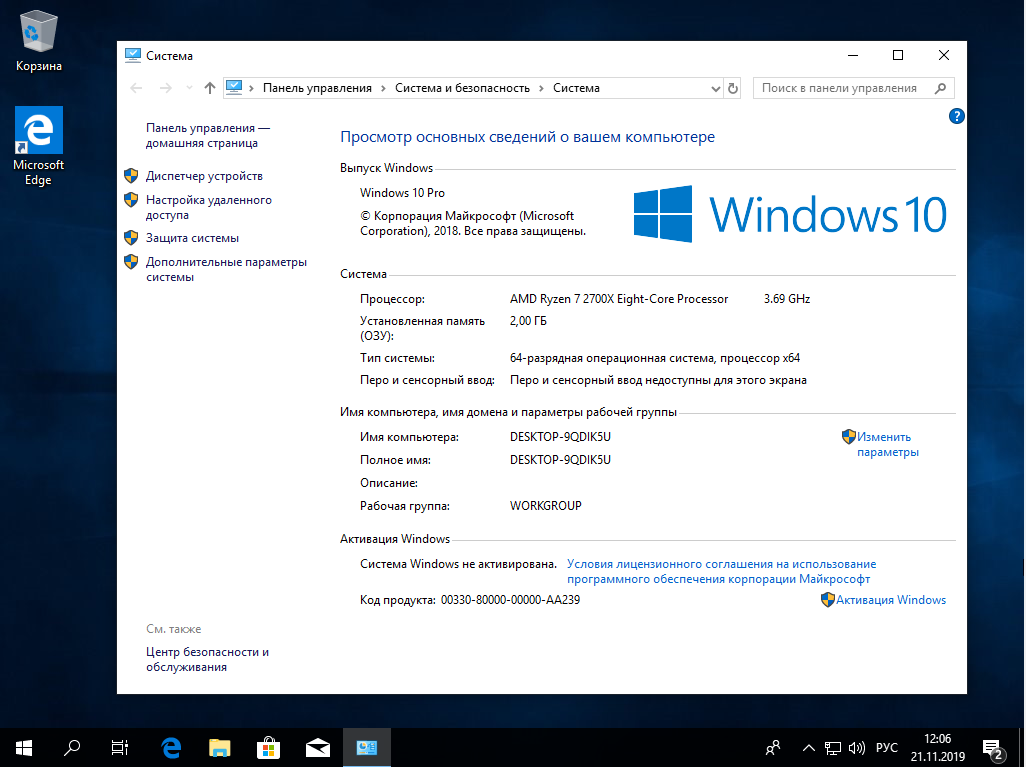The image size is (1026, 767).
Task: Open Центр безопасности и обслуживания link
Action: pyautogui.click(x=207, y=660)
